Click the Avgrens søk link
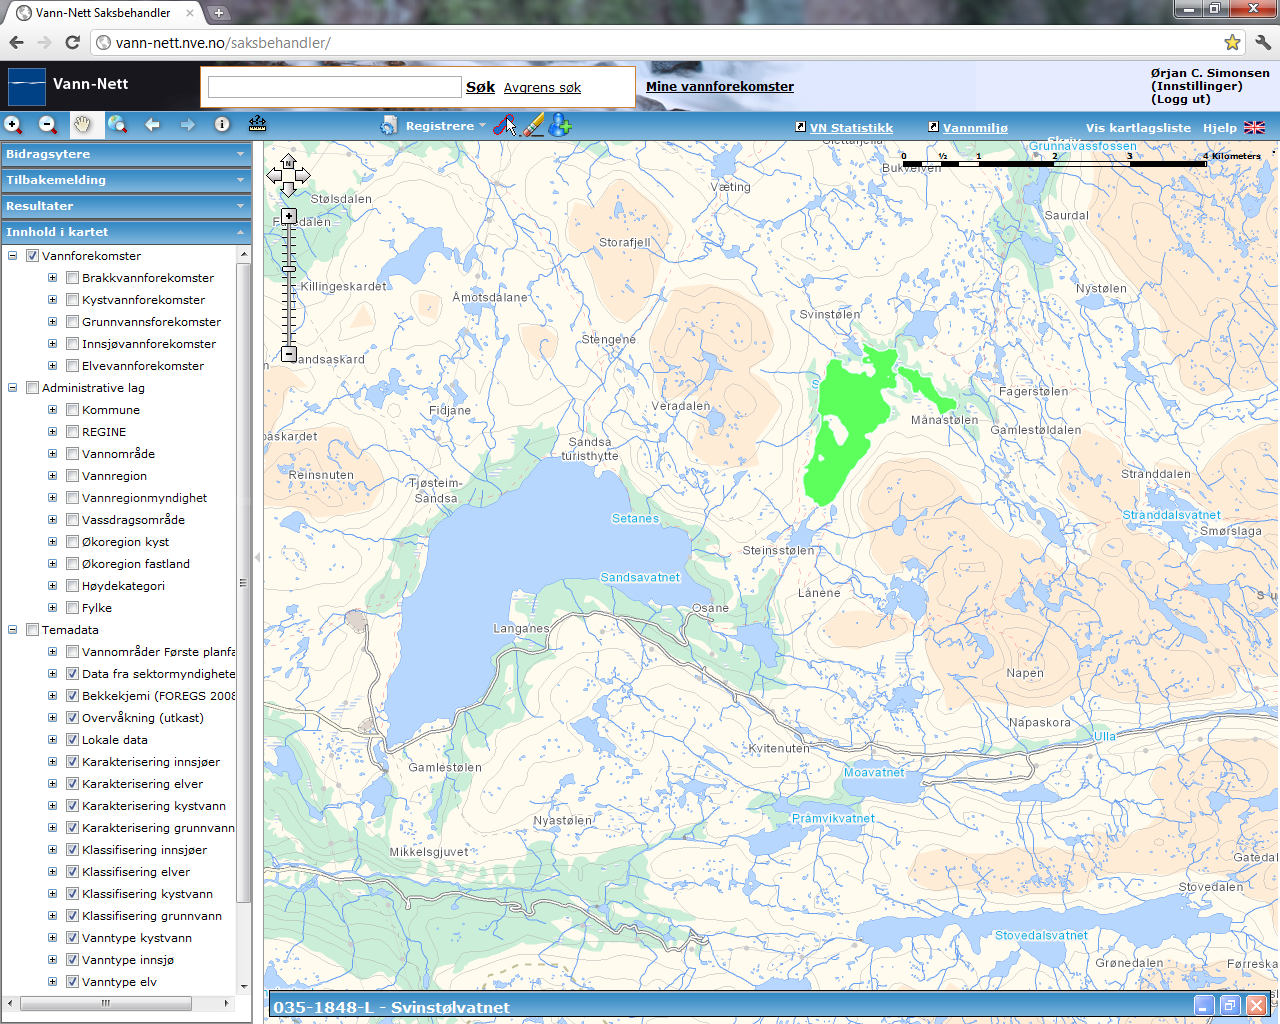The width and height of the screenshot is (1280, 1024). point(542,88)
